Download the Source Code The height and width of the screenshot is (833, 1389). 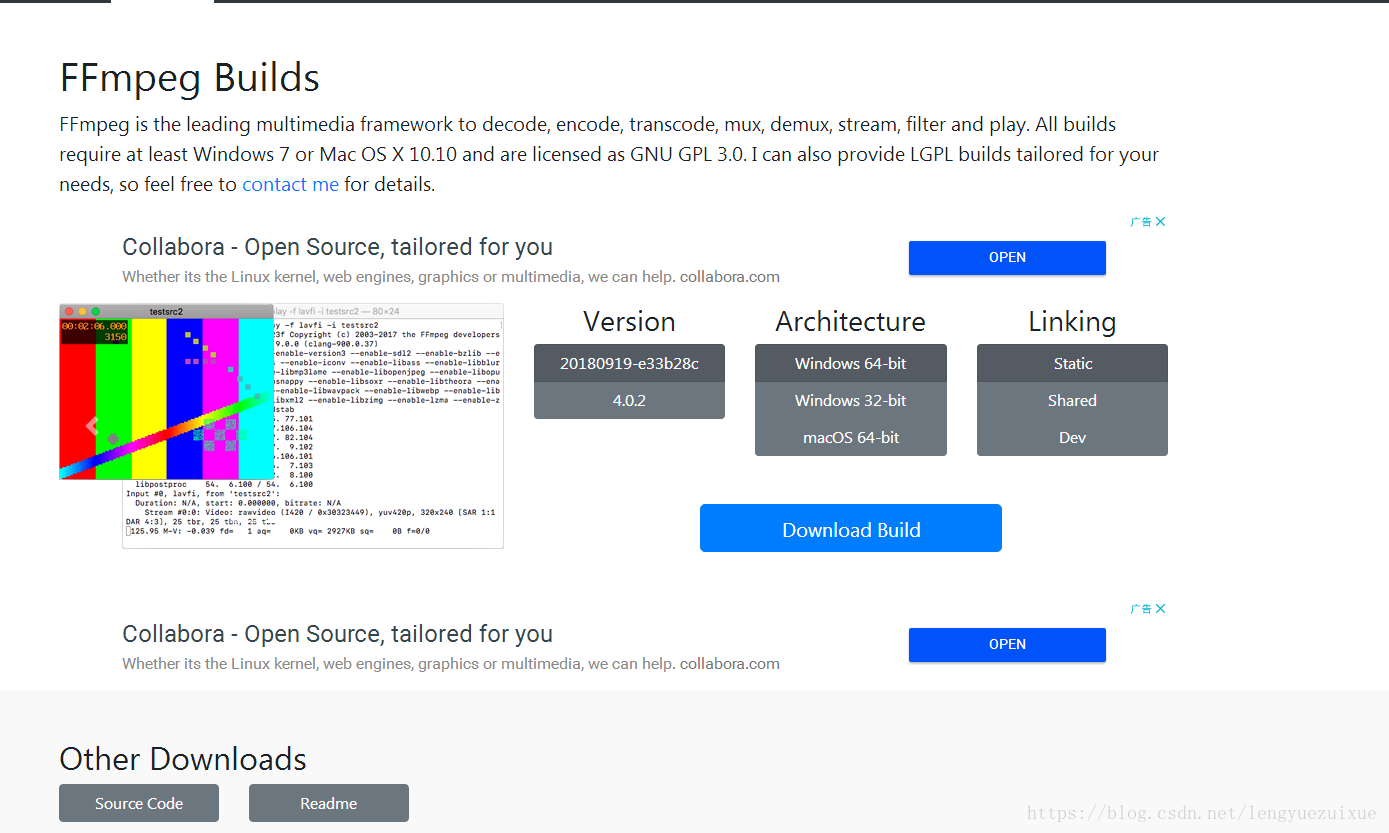click(139, 803)
